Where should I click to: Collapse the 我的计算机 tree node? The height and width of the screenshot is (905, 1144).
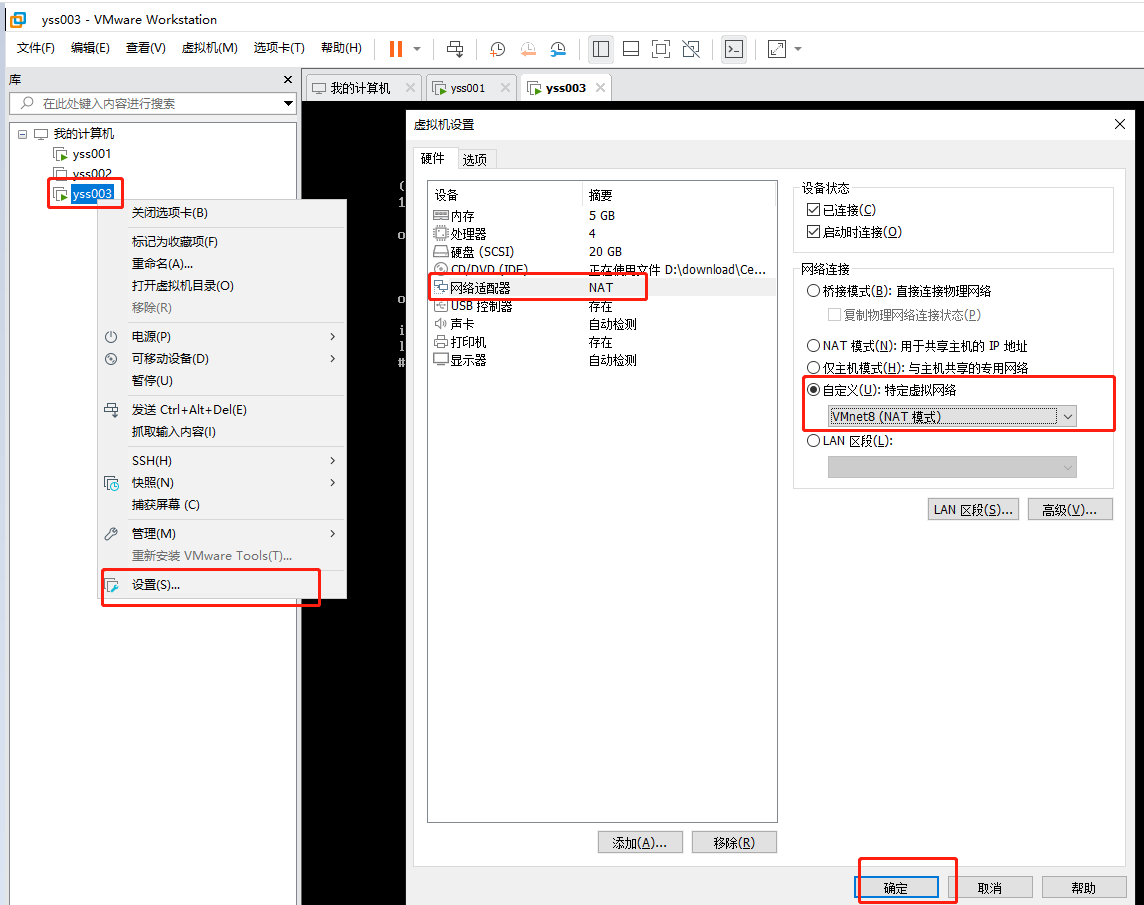coord(23,134)
